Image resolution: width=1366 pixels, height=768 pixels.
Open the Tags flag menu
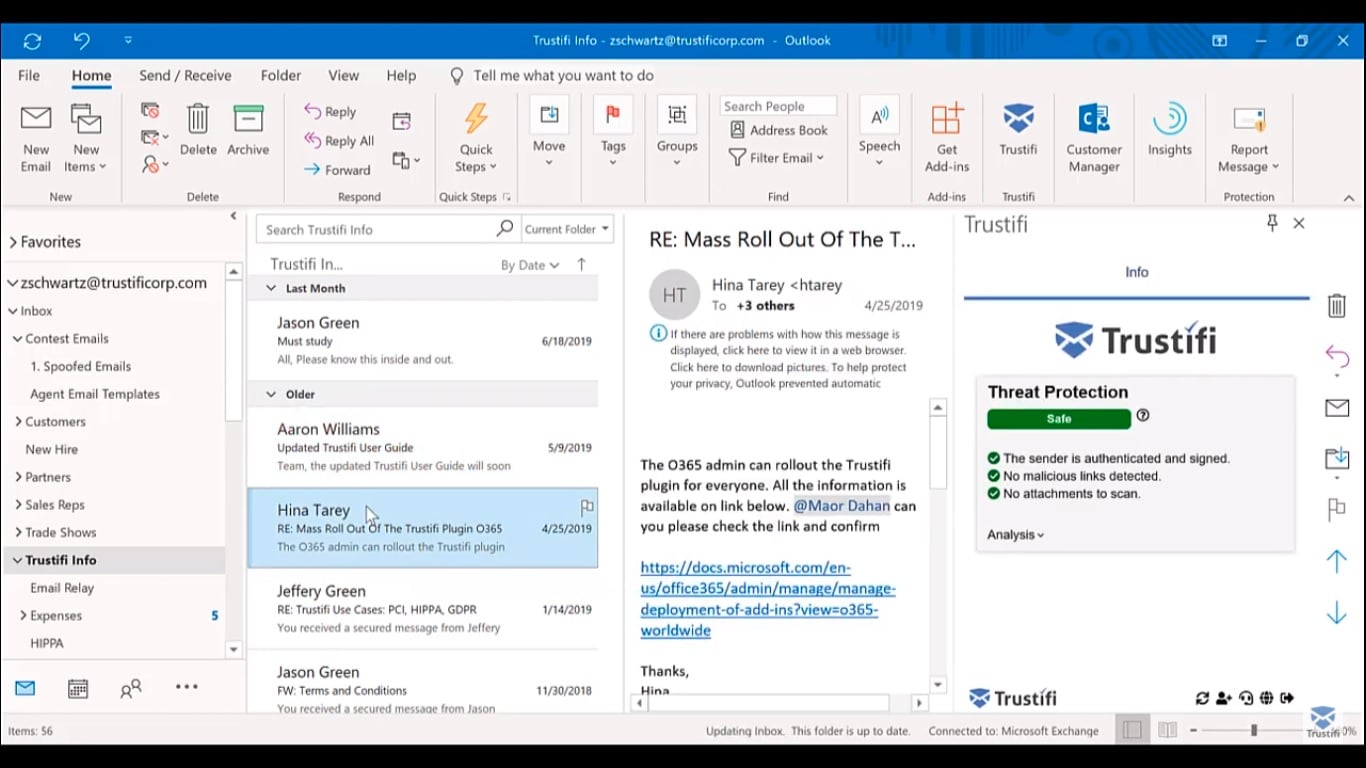613,132
